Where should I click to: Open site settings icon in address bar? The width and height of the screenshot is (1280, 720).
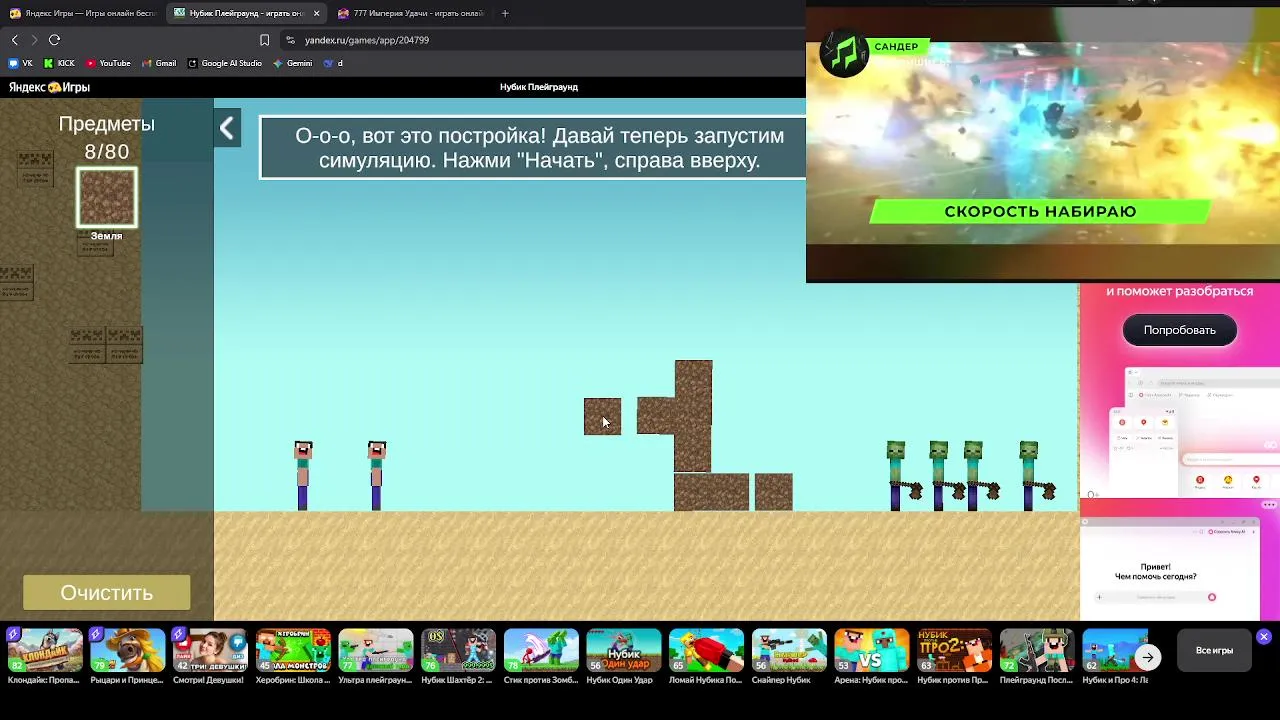[x=290, y=40]
